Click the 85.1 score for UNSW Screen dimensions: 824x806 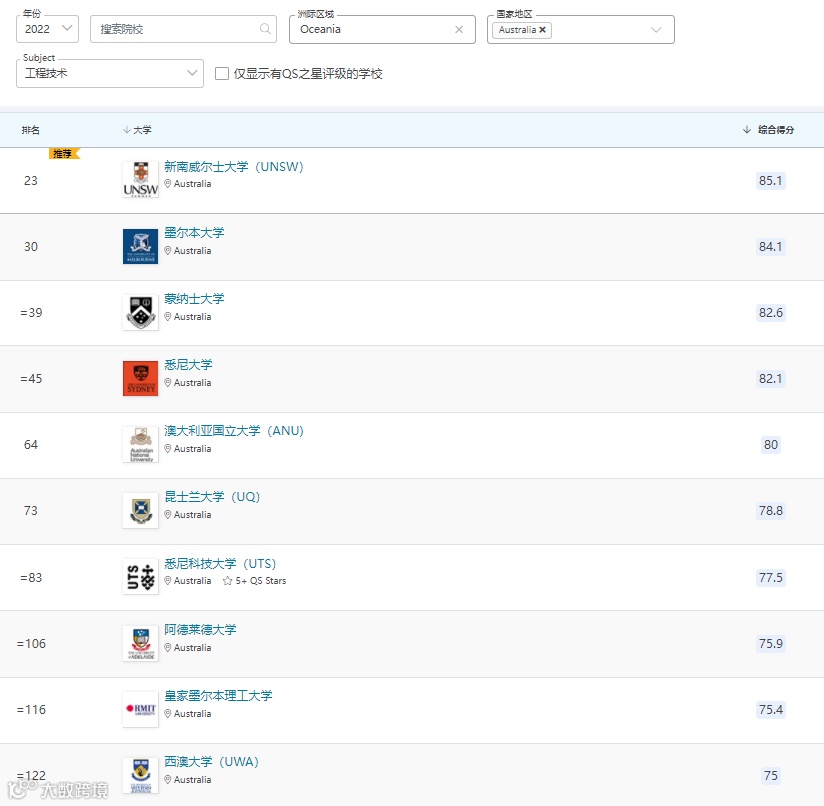(770, 181)
